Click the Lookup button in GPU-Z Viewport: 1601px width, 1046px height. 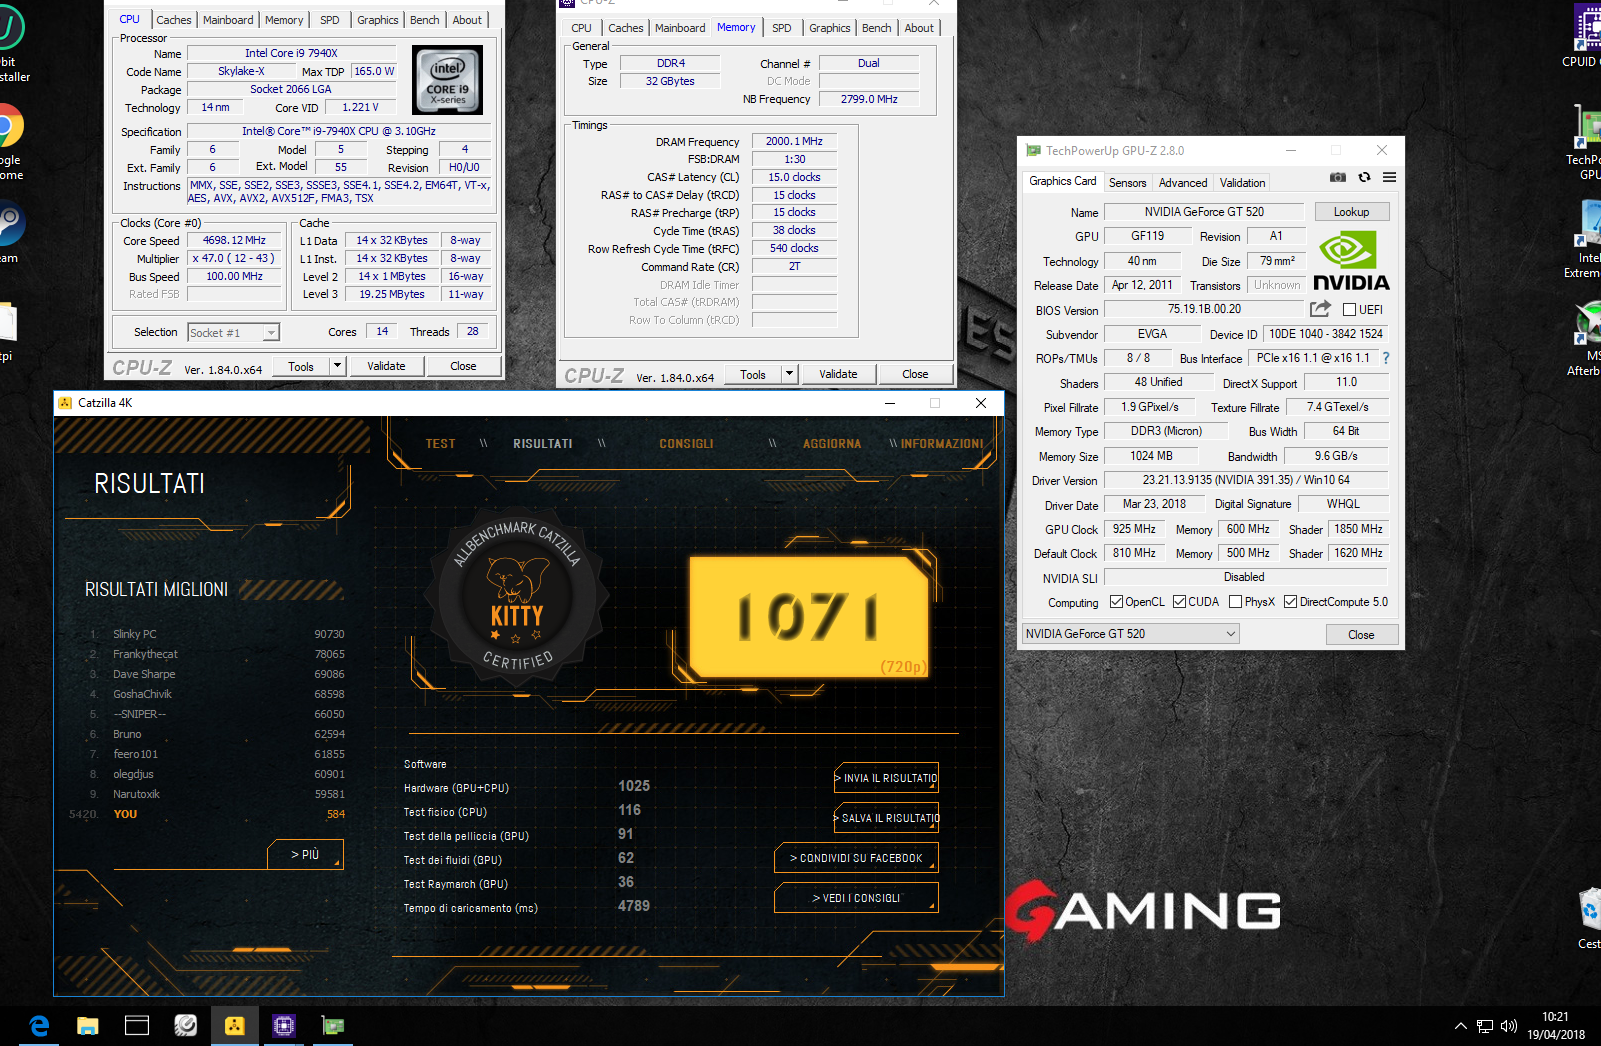click(x=1351, y=212)
